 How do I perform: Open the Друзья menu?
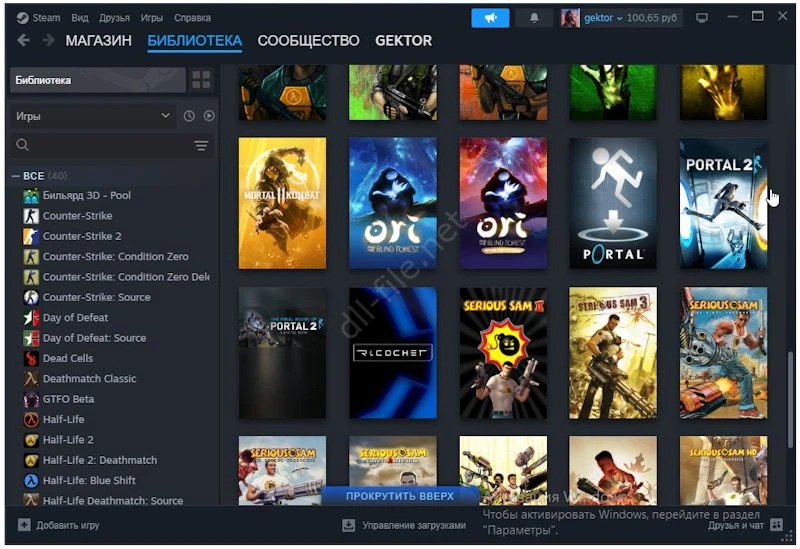[114, 18]
